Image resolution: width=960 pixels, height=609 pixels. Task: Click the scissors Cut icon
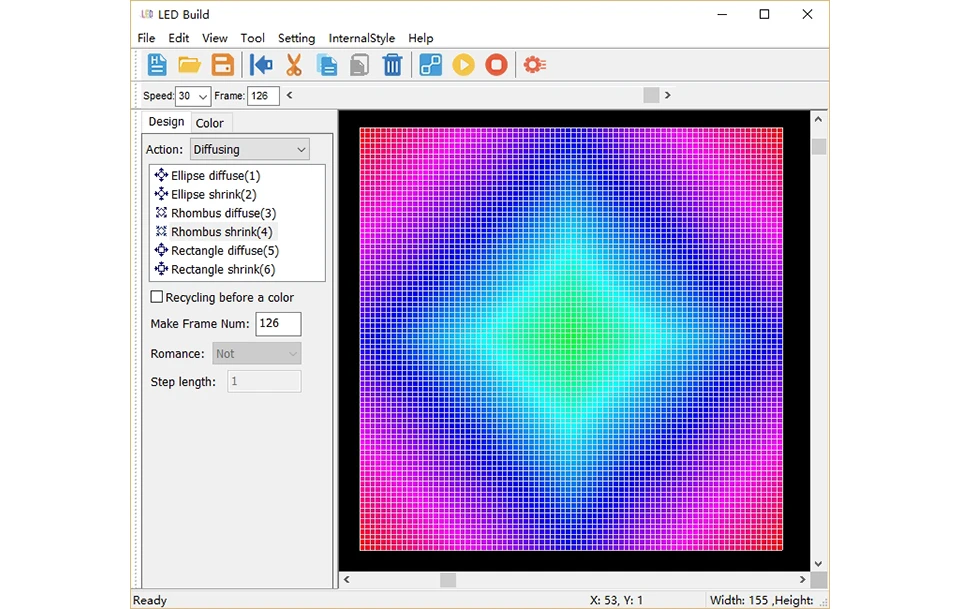[x=294, y=65]
